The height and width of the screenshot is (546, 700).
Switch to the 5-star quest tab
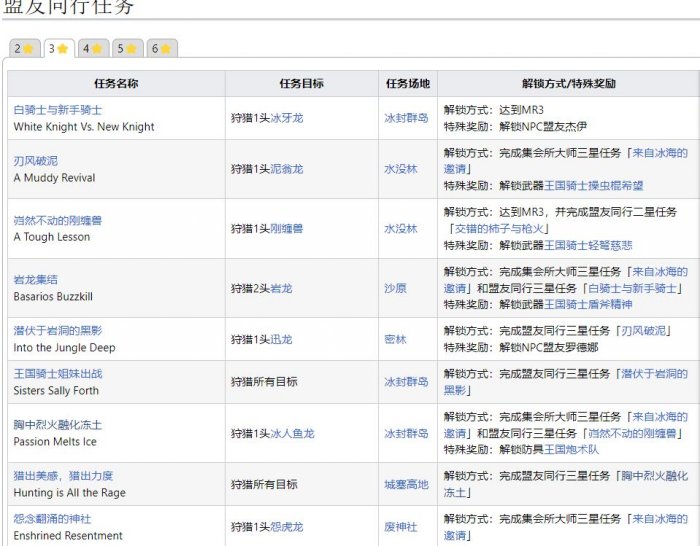point(127,48)
